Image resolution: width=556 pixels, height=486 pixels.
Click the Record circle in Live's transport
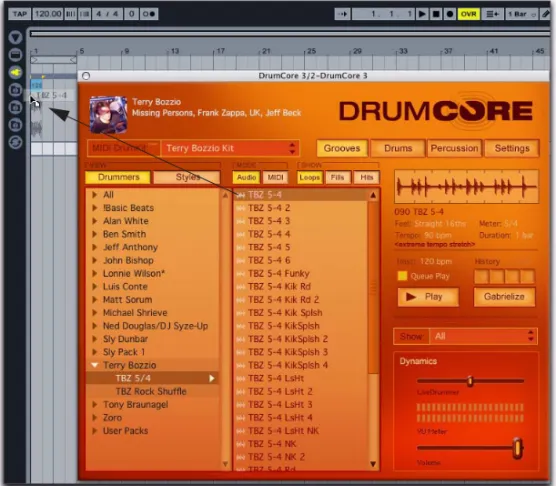(450, 14)
